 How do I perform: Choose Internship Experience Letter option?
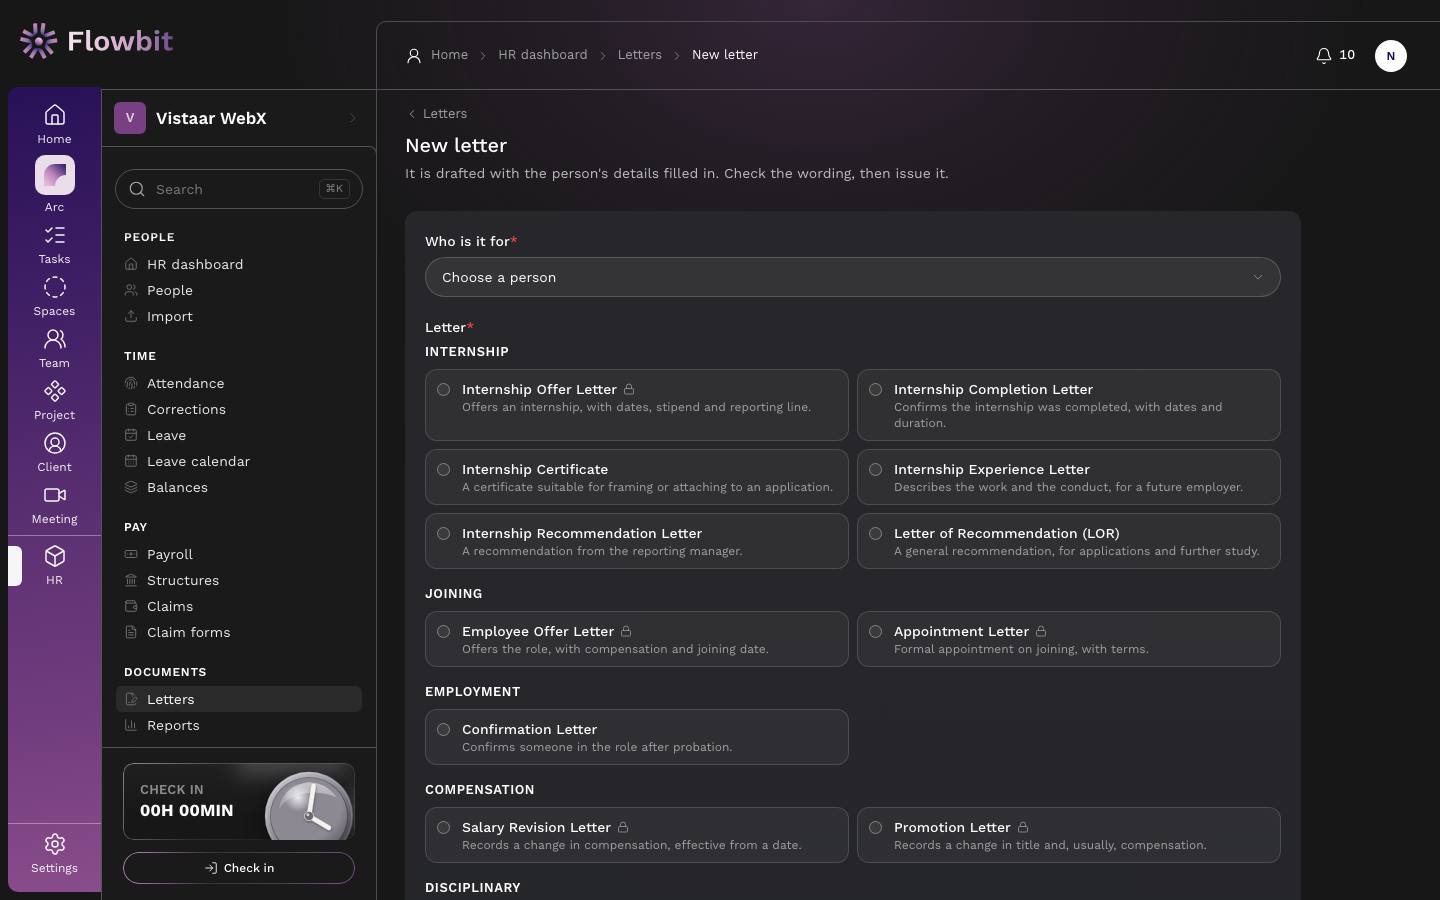click(1069, 477)
